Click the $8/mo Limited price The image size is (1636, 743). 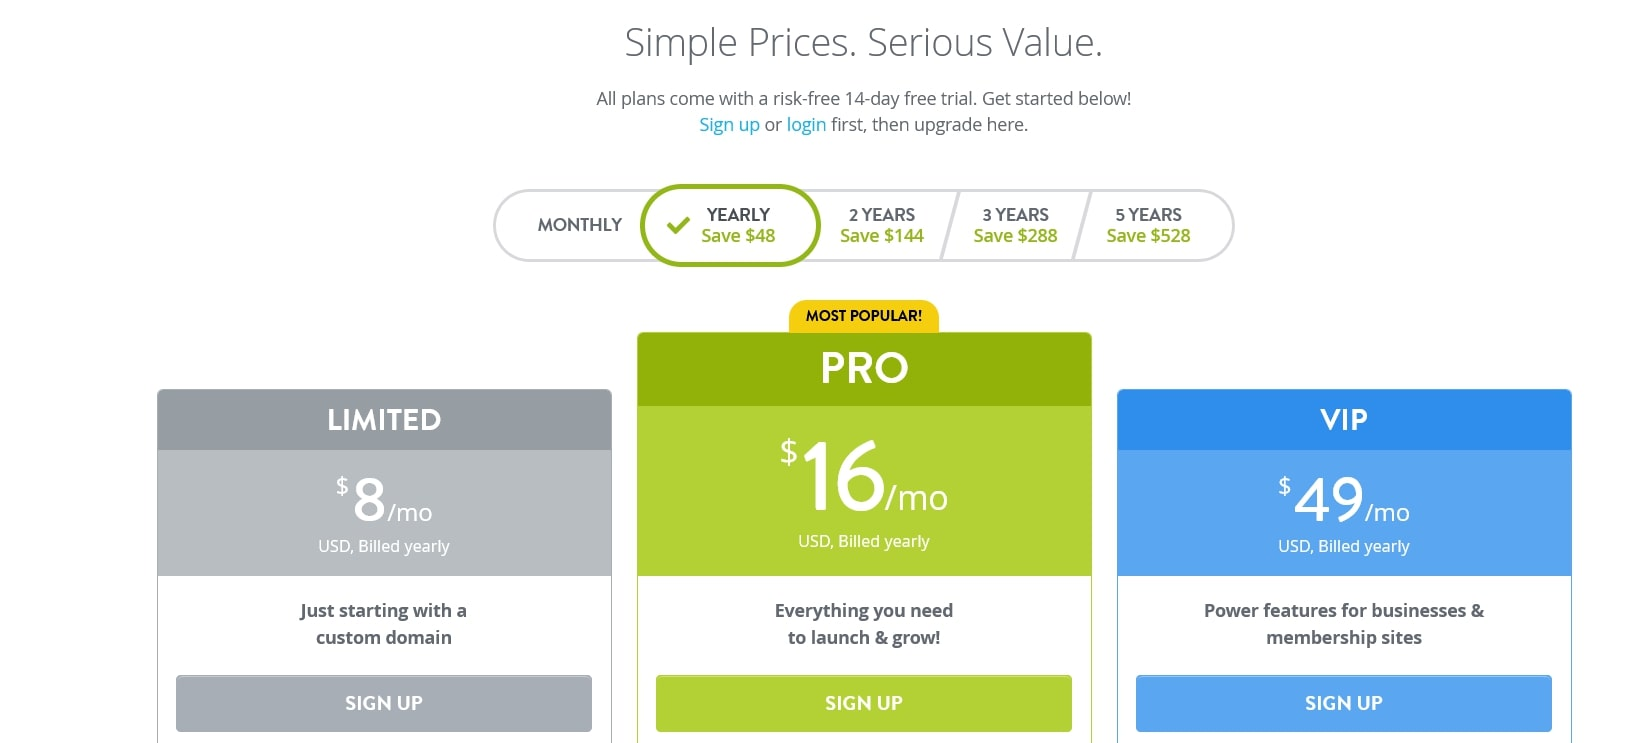pyautogui.click(x=384, y=501)
